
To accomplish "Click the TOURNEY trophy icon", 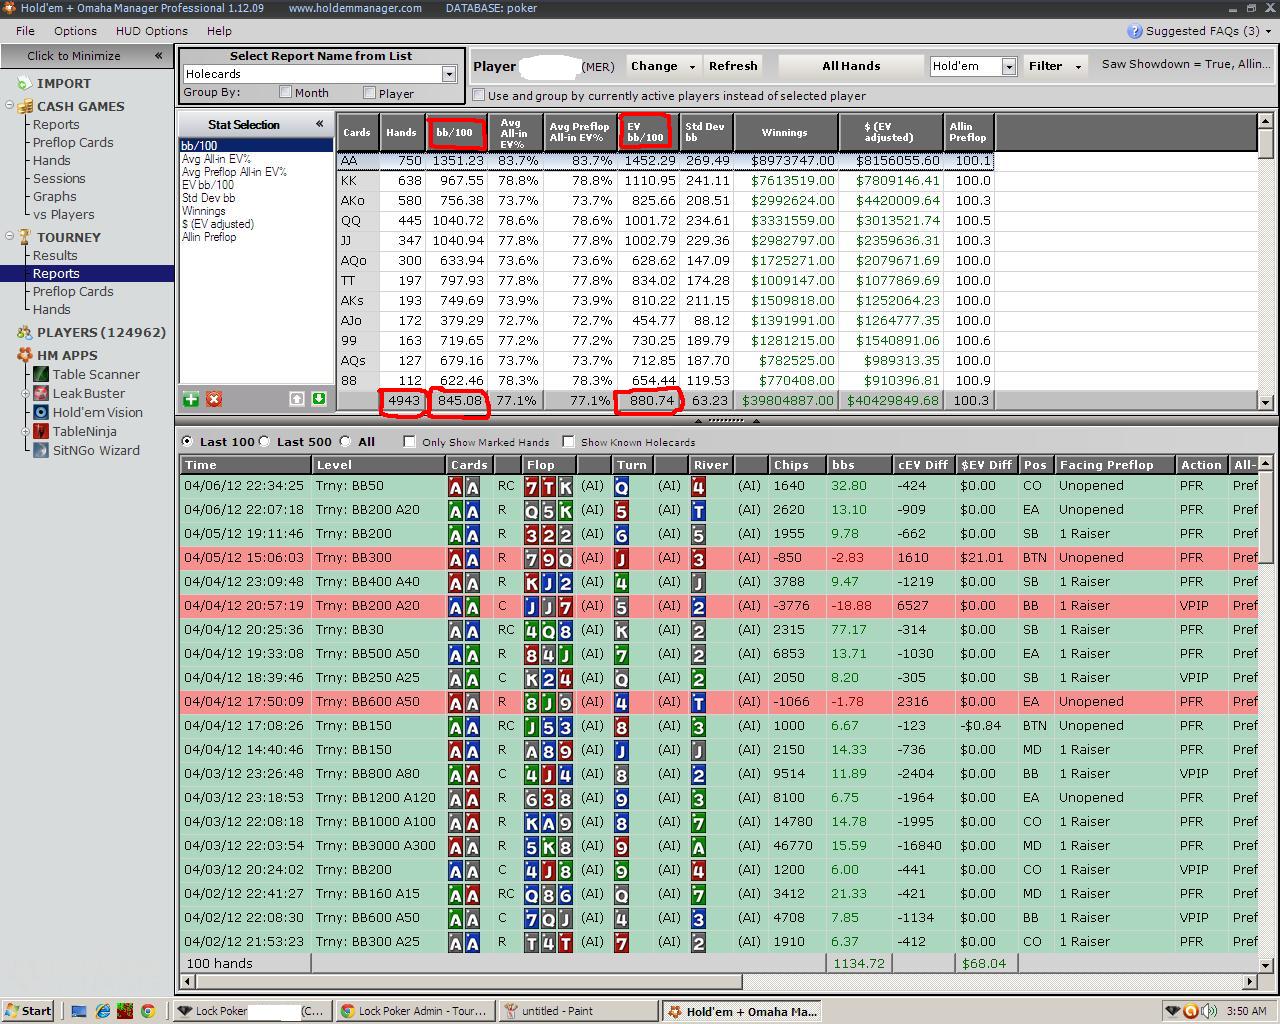I will (x=24, y=237).
